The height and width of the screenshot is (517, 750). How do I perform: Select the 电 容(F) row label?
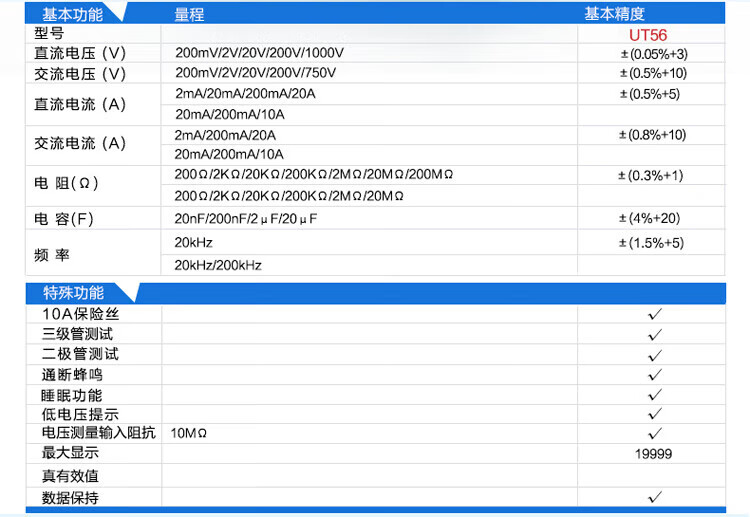tap(66, 219)
